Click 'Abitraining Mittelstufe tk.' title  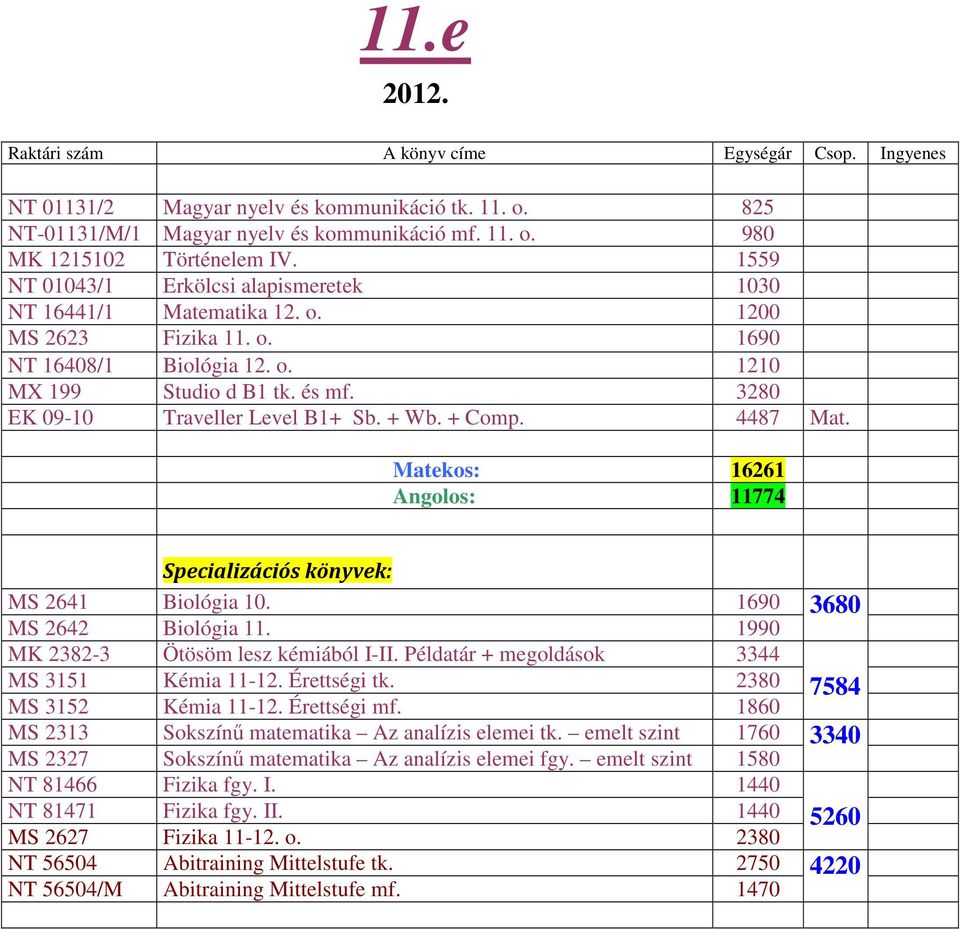coord(278,863)
